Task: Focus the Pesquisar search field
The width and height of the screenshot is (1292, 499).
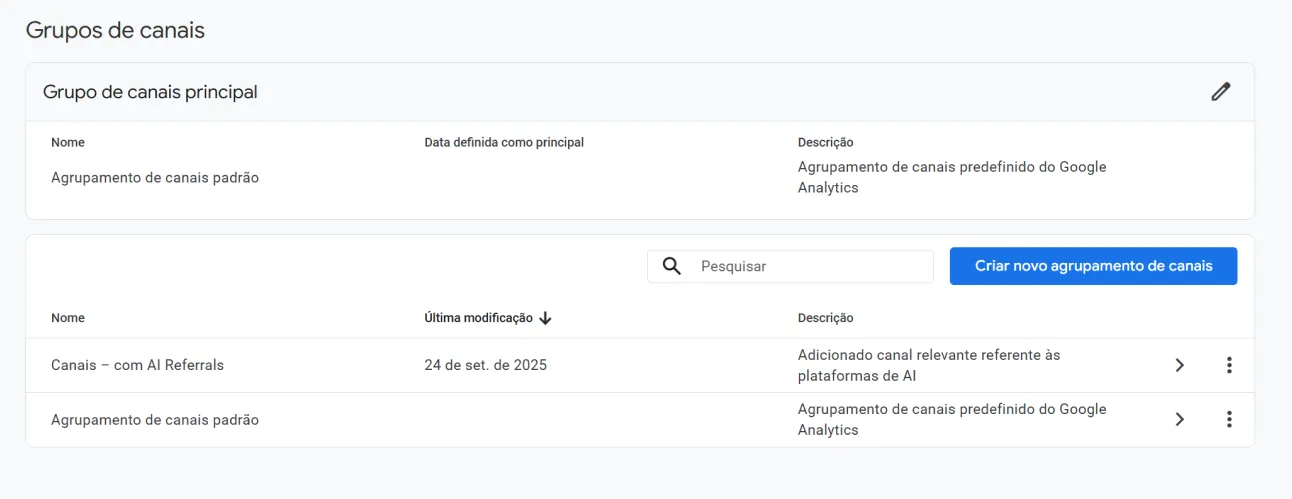Action: tap(810, 266)
